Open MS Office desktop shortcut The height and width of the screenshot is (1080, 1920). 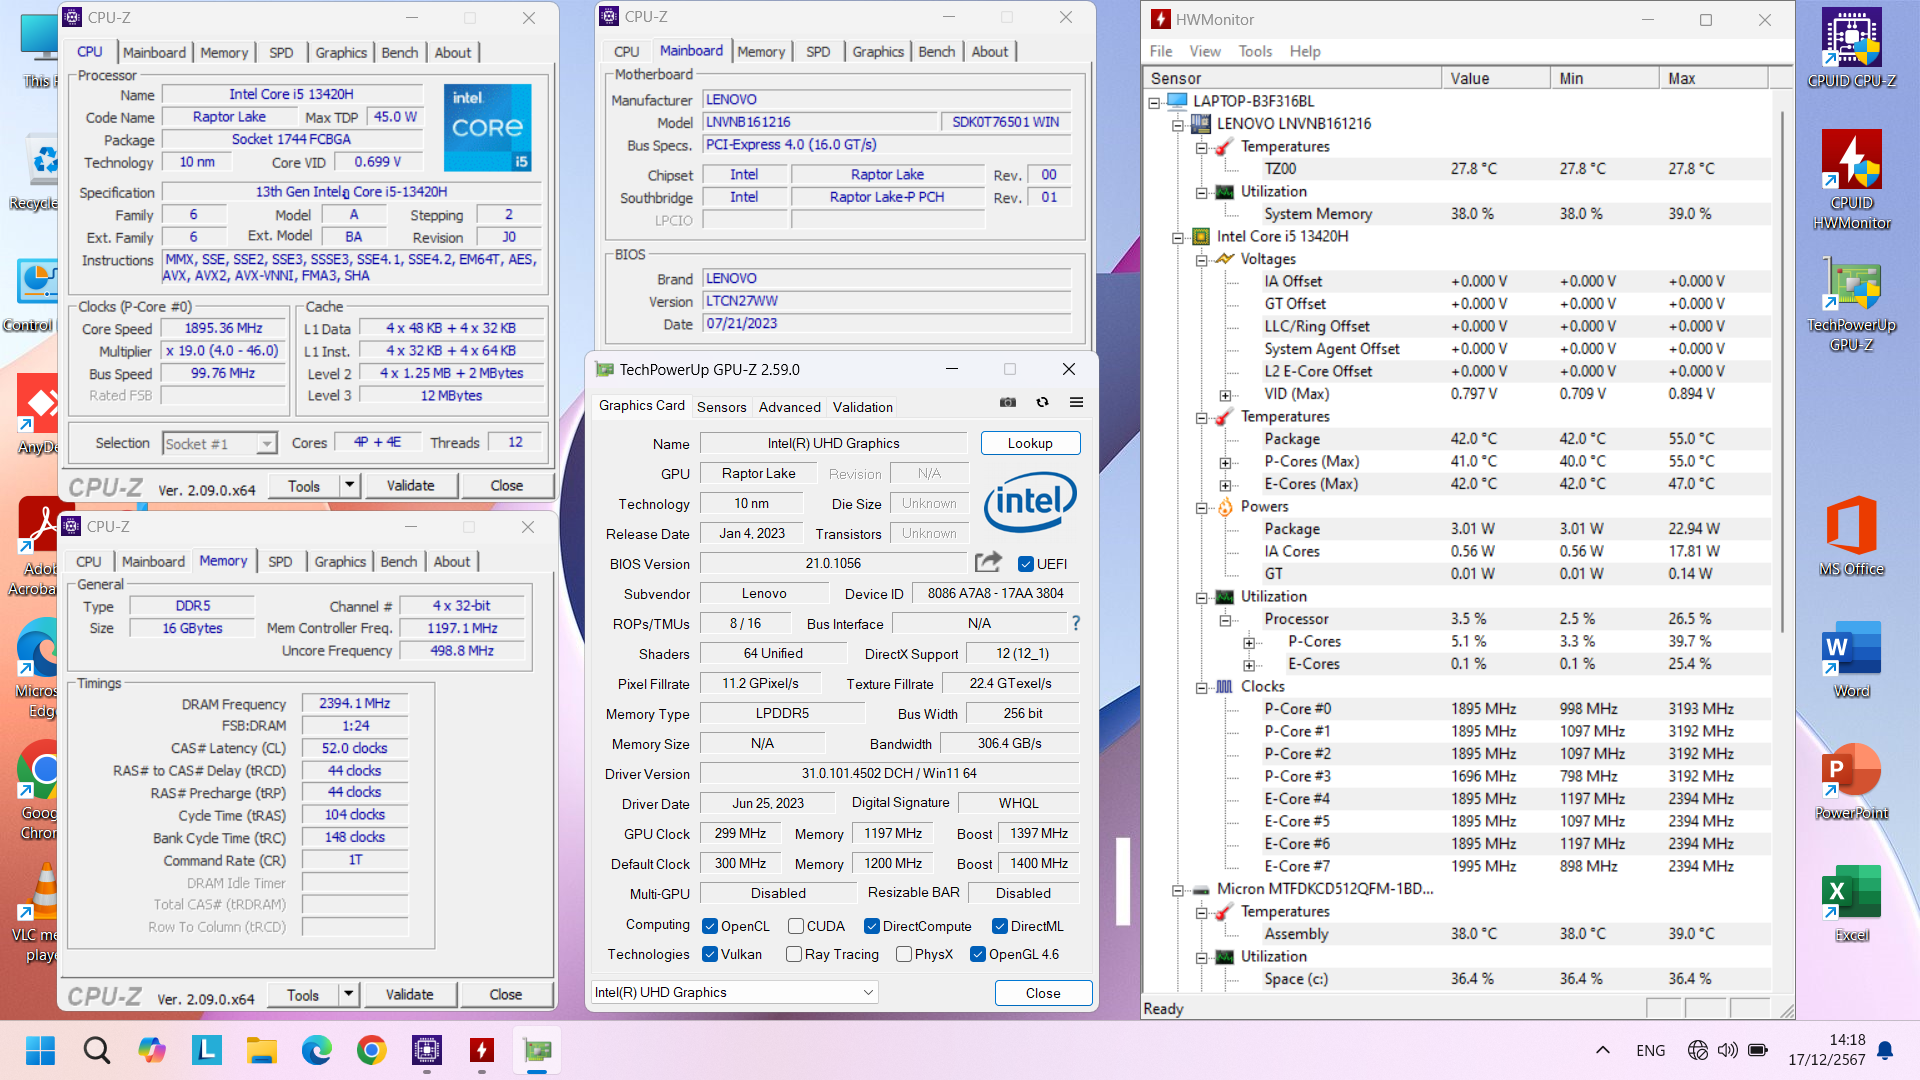(x=1851, y=537)
